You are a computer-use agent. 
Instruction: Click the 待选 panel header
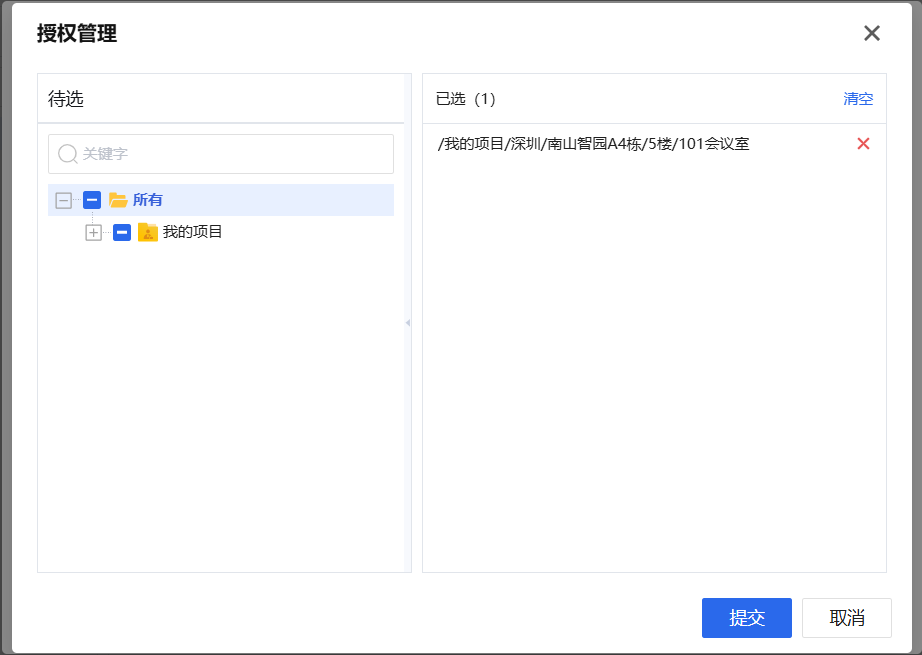point(66,99)
